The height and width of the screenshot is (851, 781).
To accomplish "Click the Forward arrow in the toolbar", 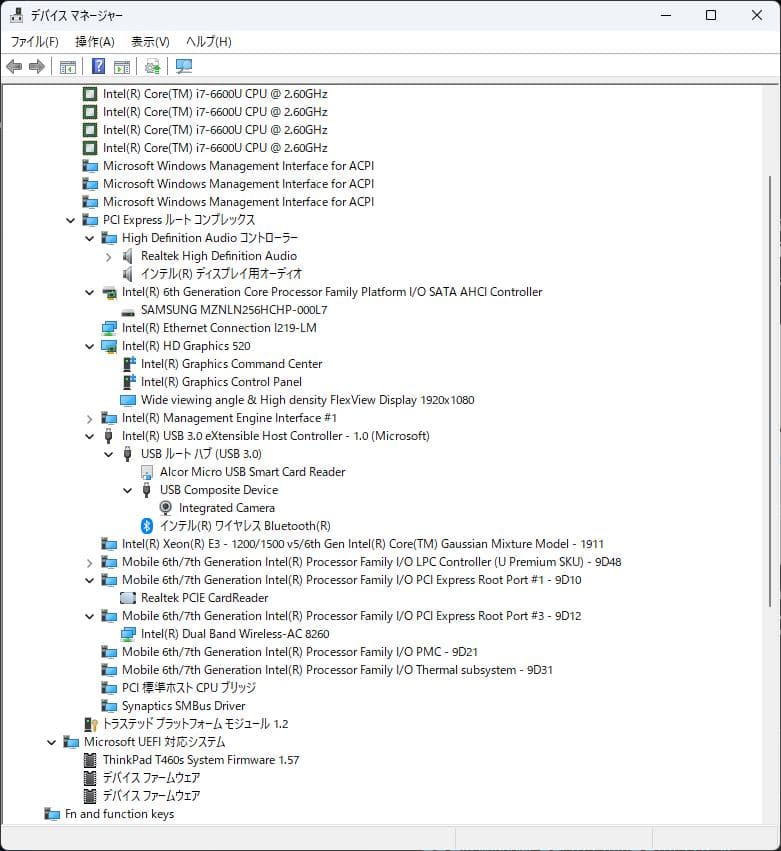I will pos(37,67).
